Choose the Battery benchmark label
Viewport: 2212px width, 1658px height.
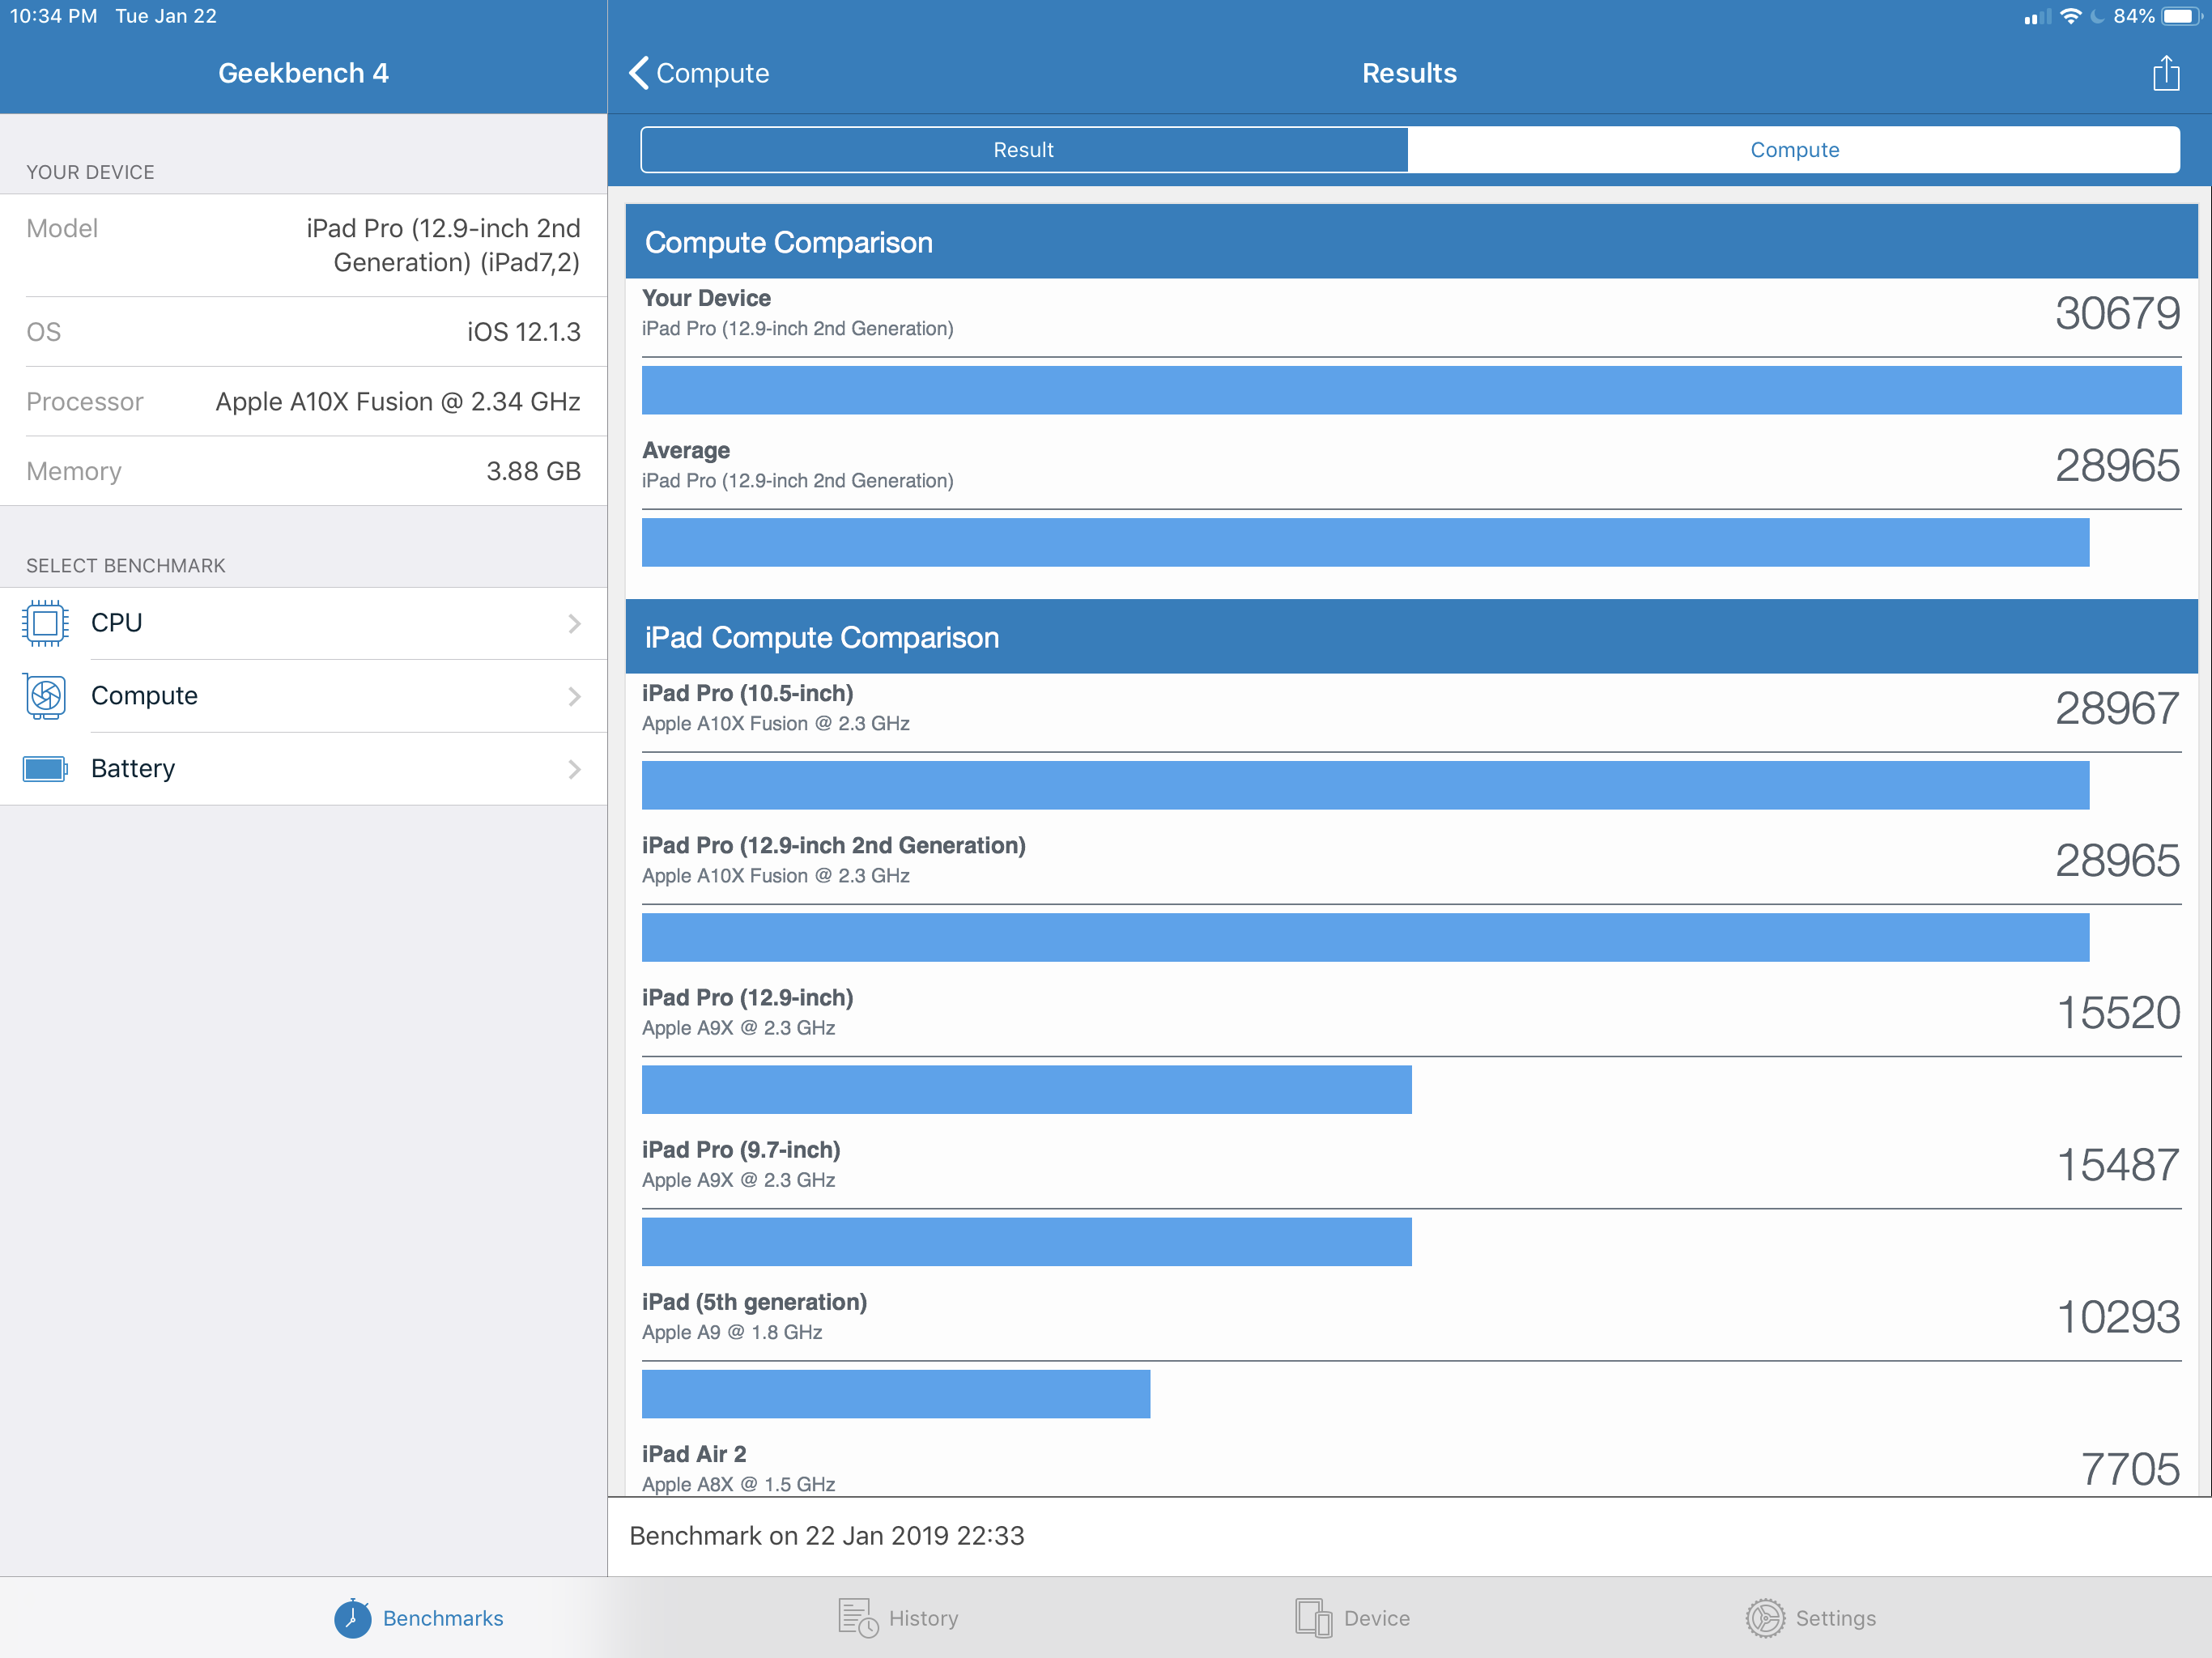point(133,769)
